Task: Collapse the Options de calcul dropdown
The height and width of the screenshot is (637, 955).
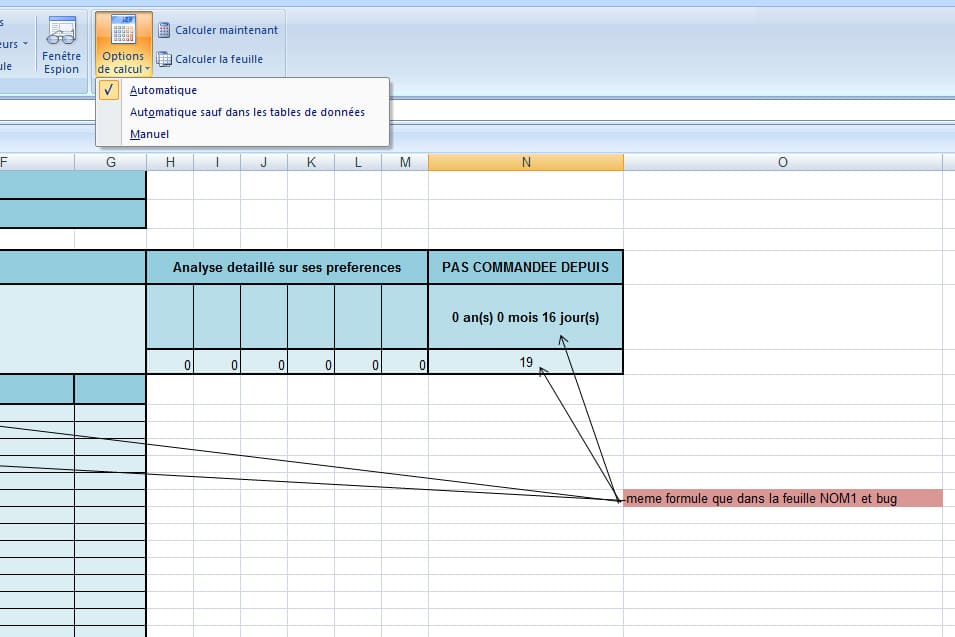Action: pyautogui.click(x=124, y=46)
